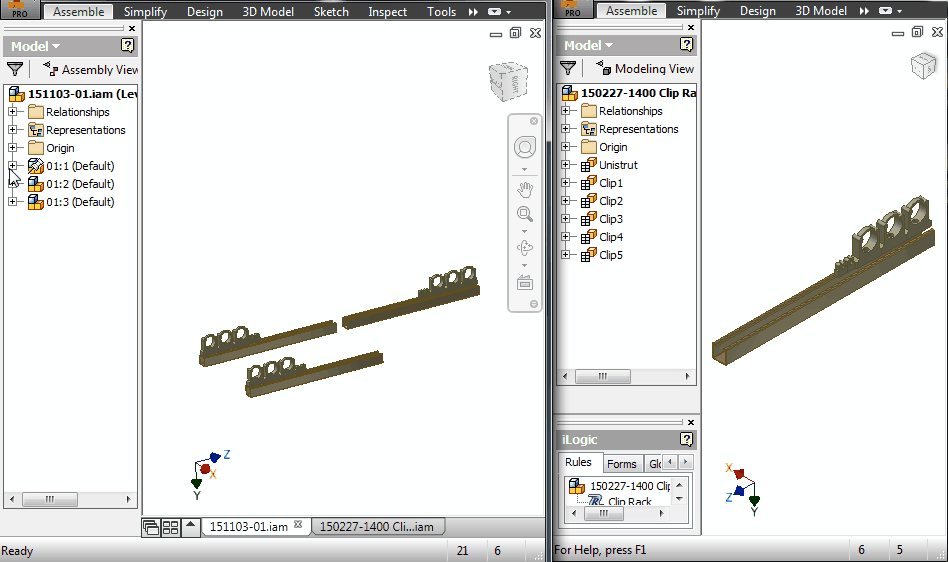
Task: Close the navigation bar with its X
Action: click(534, 121)
